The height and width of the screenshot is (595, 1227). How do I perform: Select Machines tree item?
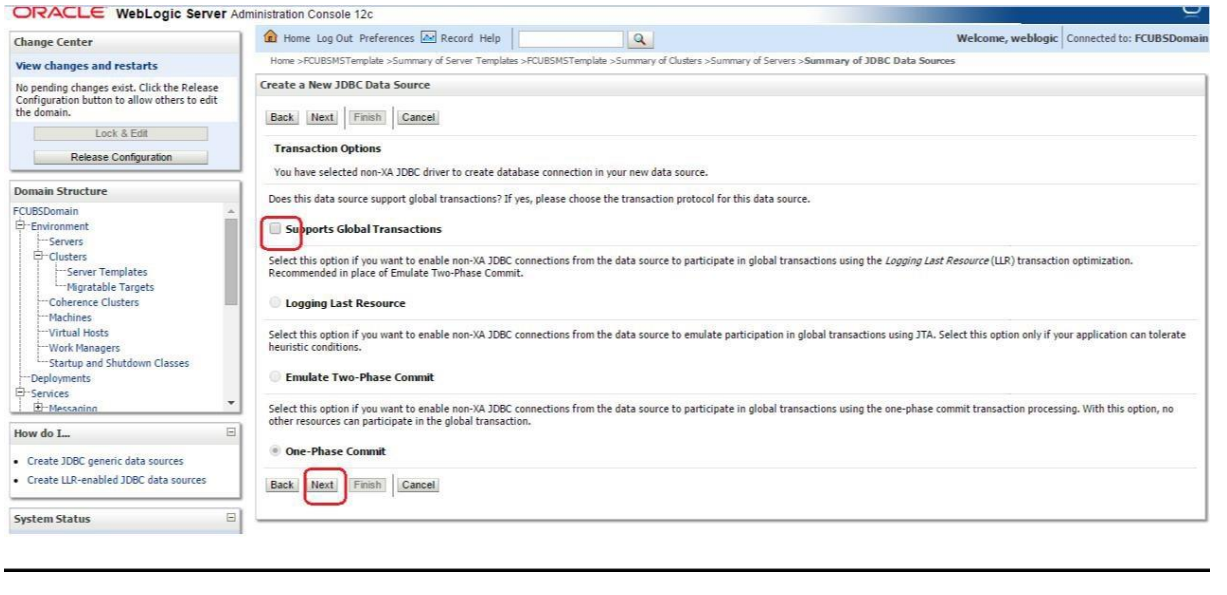pos(70,317)
